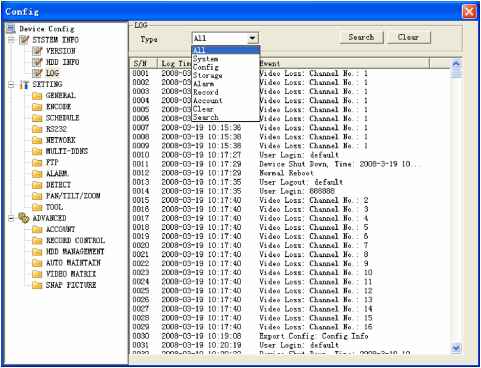This screenshot has width=481, height=368.
Task: Select All in the Type list
Action: pos(226,50)
